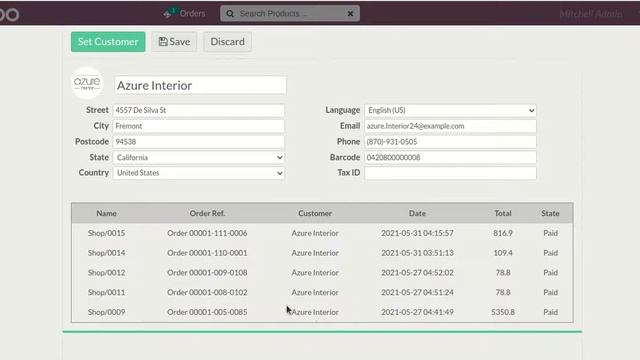Click date 2021-05-27 04:41:49

417,312
